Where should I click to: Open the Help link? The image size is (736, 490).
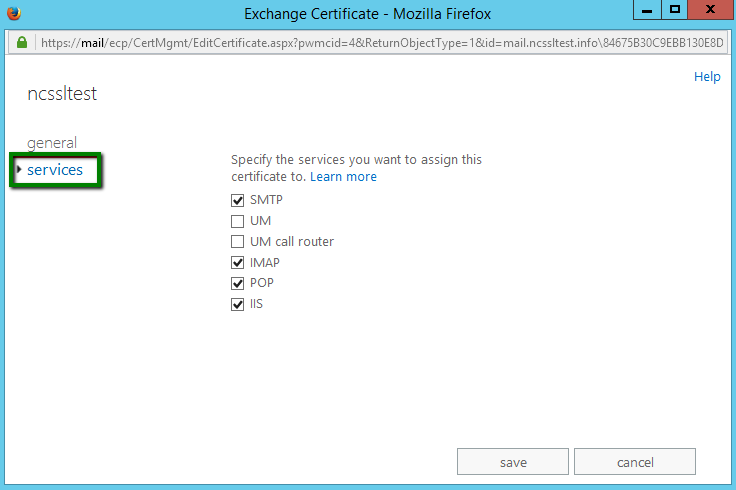click(707, 77)
